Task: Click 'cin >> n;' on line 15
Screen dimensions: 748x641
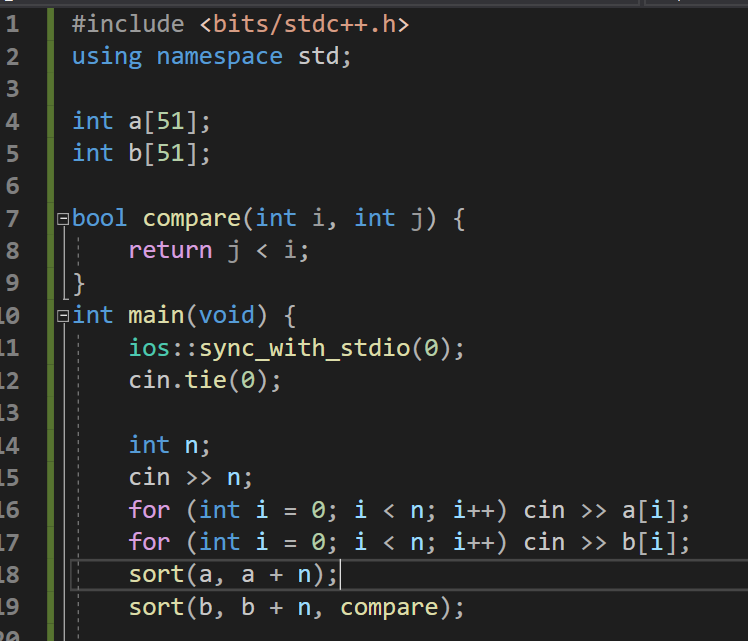Action: pos(190,478)
